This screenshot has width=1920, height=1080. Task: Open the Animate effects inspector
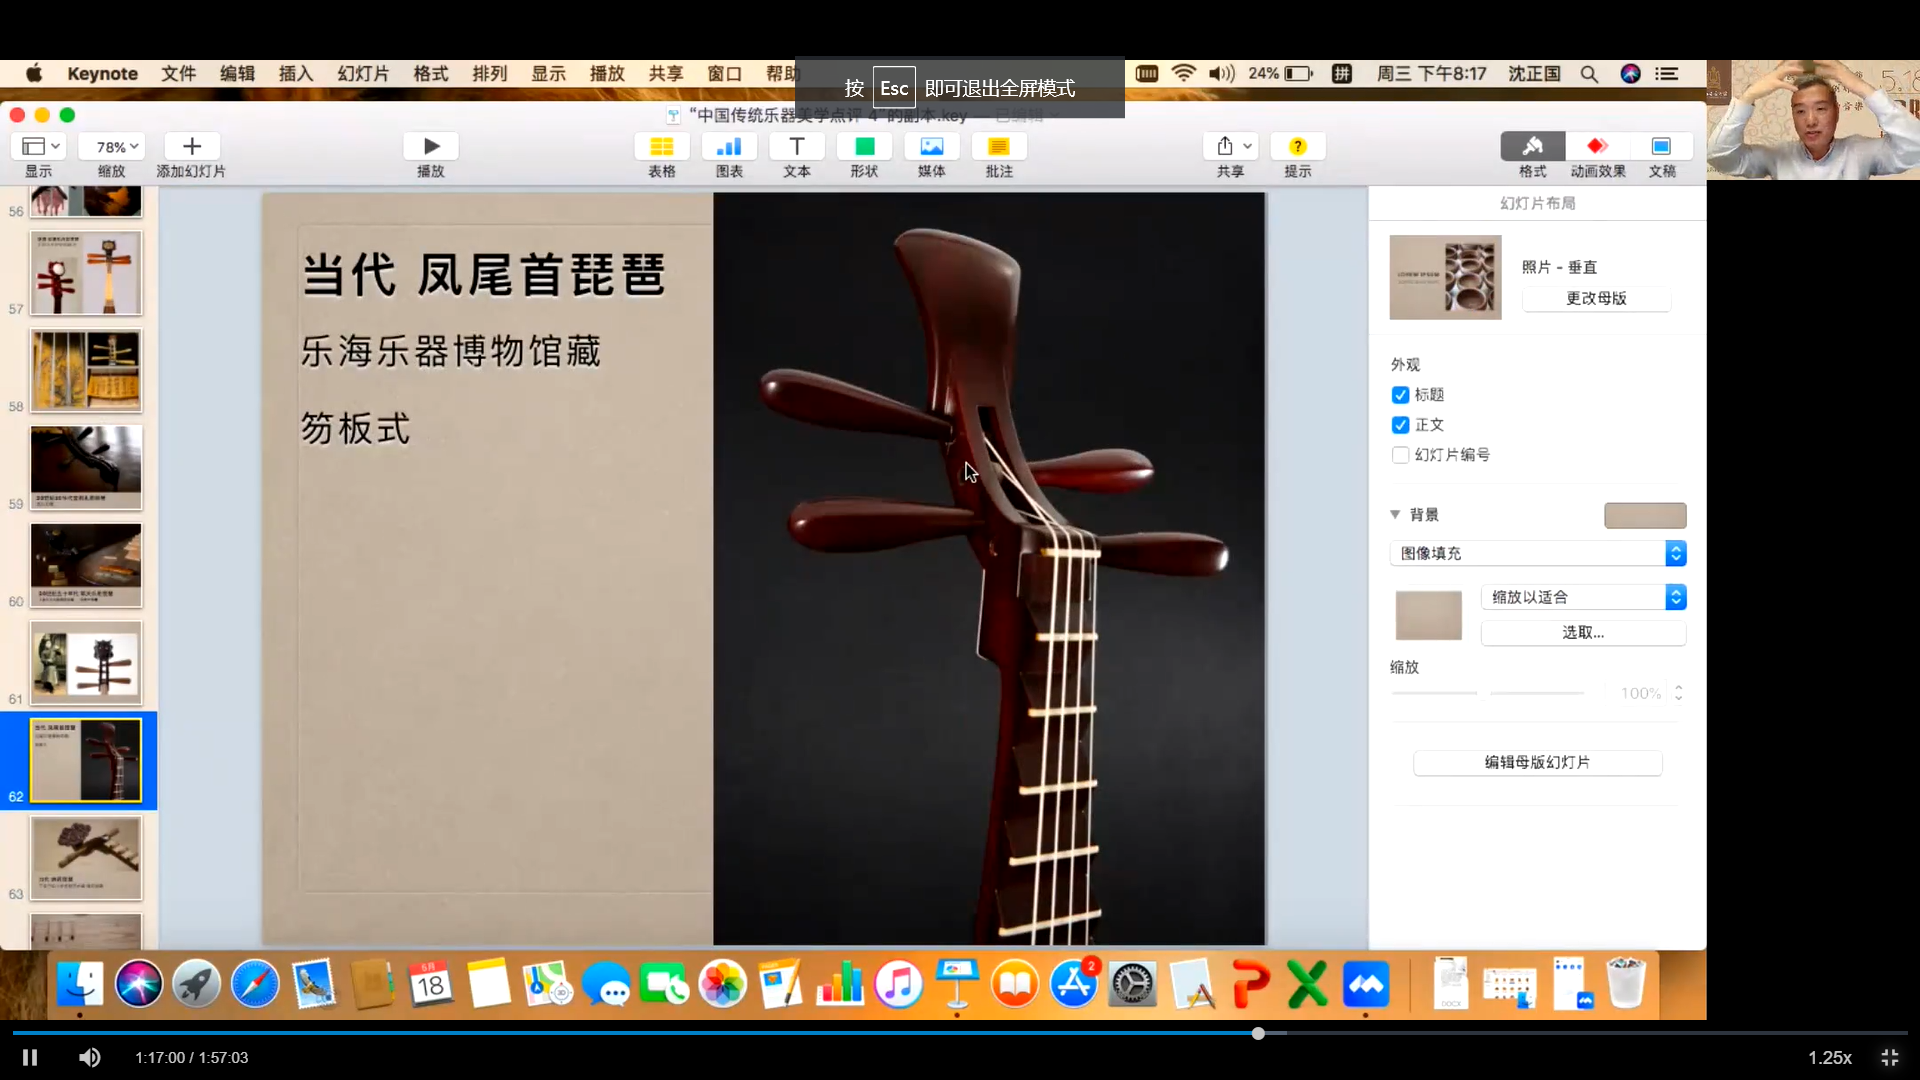pyautogui.click(x=1597, y=147)
